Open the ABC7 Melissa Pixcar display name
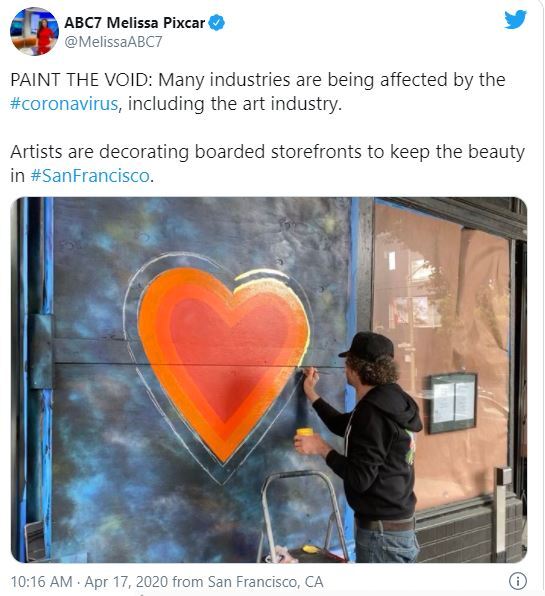The image size is (545, 596). pyautogui.click(x=135, y=23)
